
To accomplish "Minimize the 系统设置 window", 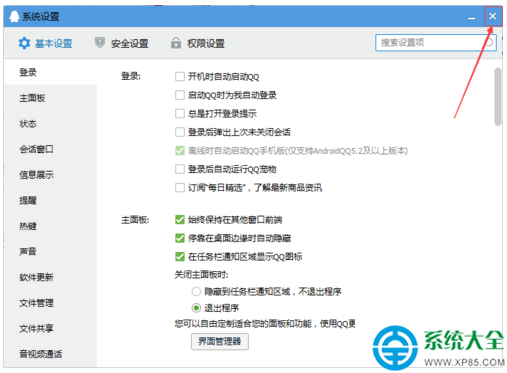I will (x=471, y=17).
